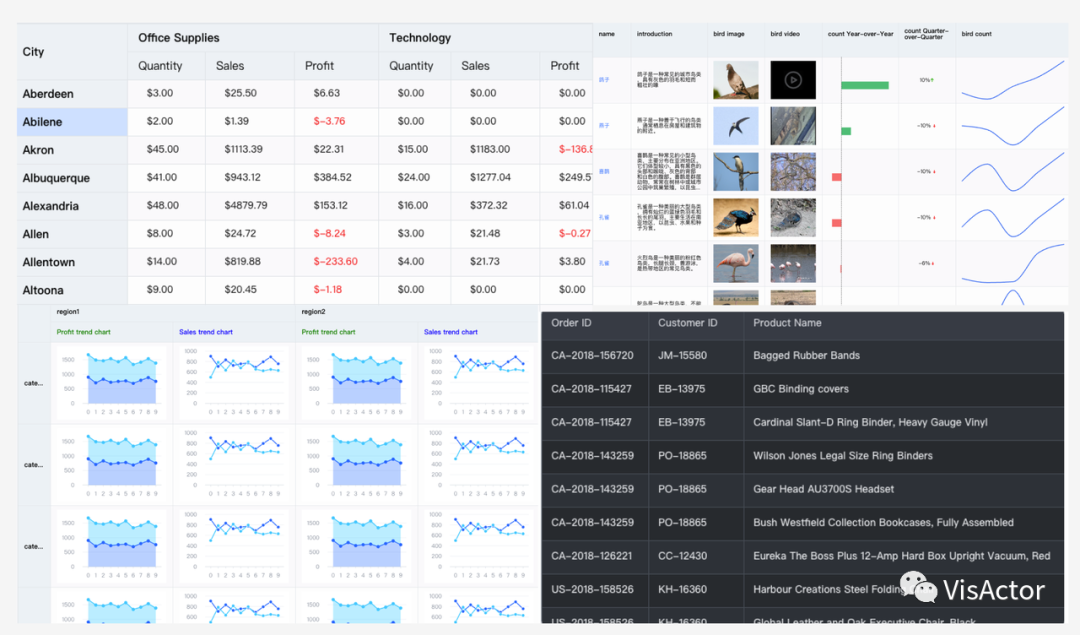1080x635 pixels.
Task: Click the count Year-over-Year column header
Action: (860, 34)
